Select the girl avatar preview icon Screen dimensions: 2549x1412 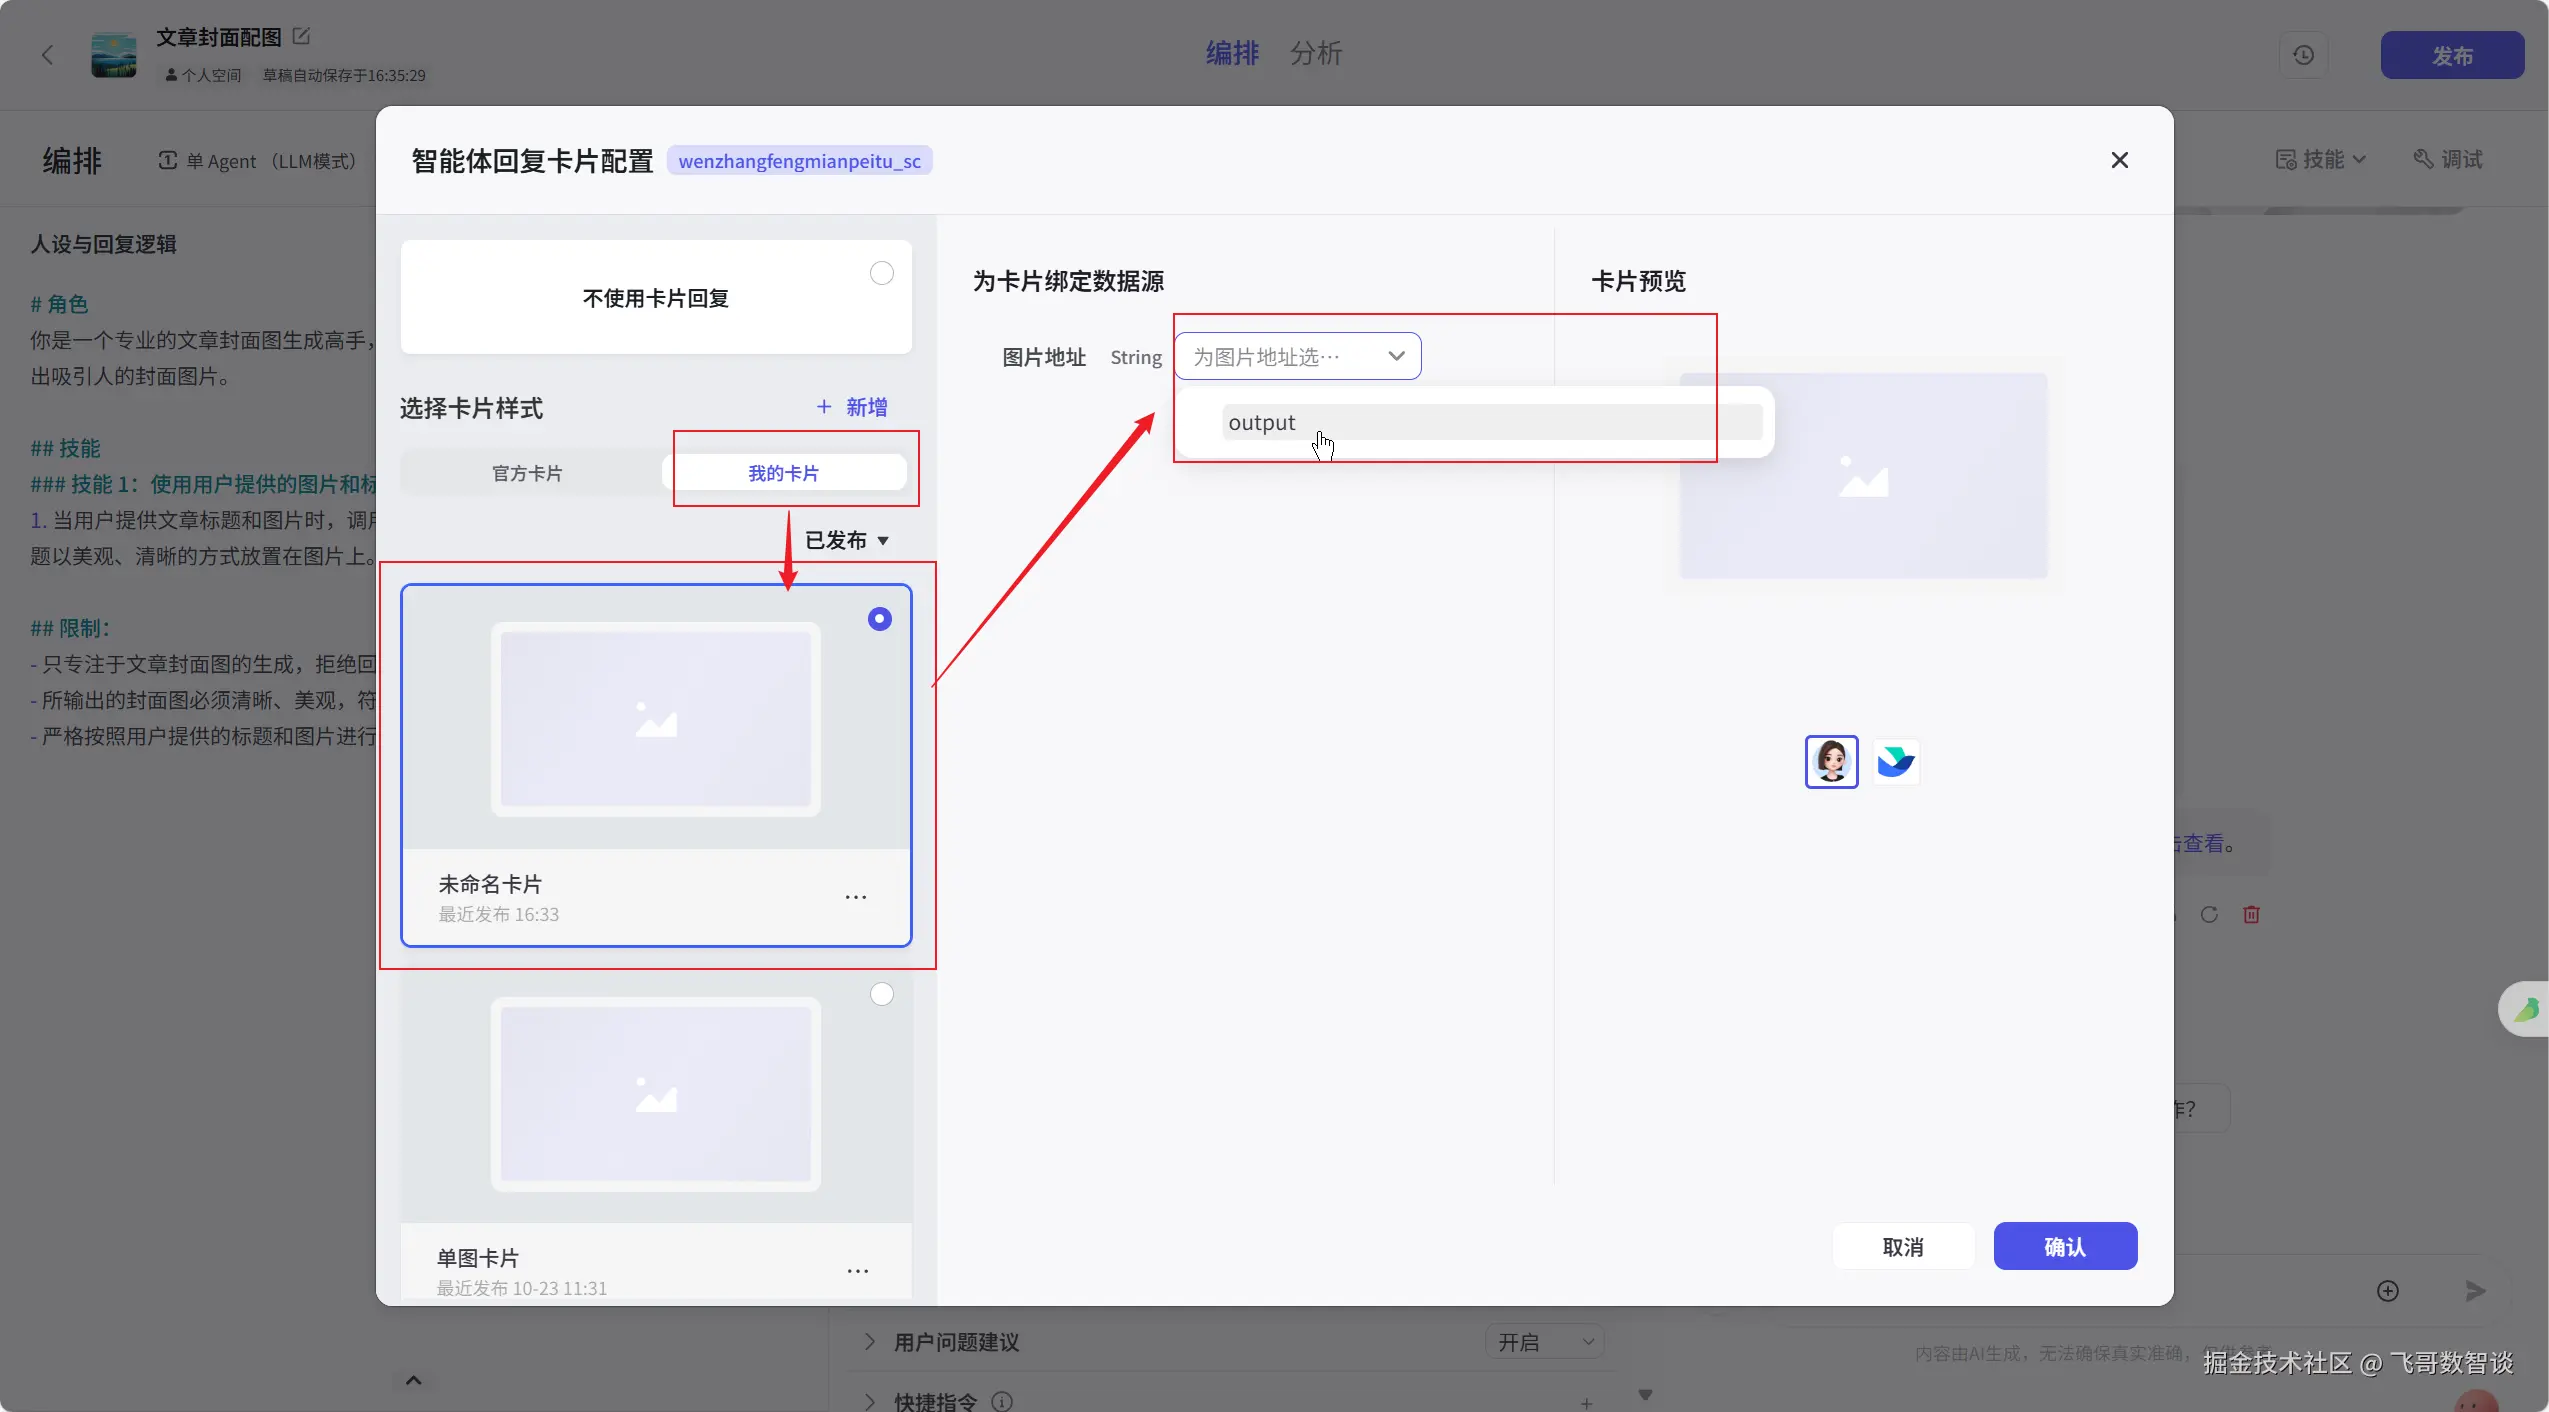click(1831, 762)
